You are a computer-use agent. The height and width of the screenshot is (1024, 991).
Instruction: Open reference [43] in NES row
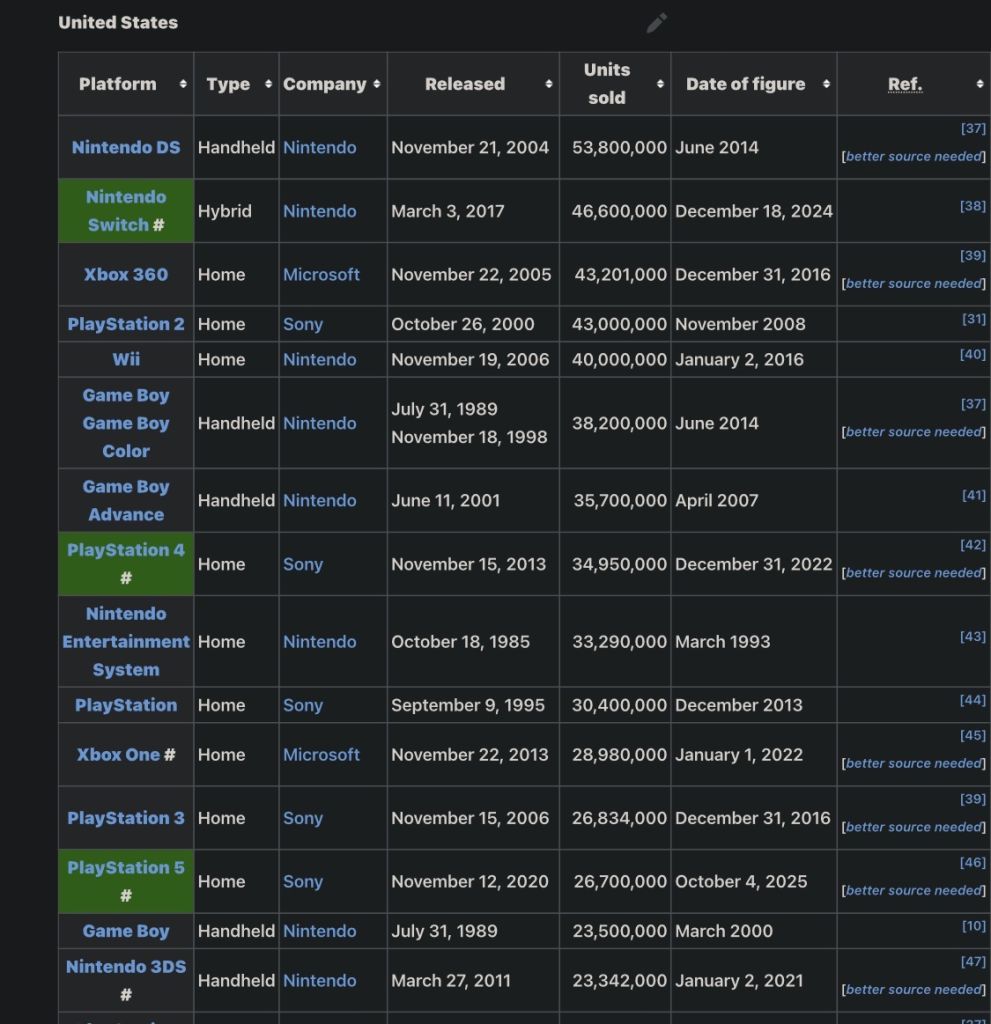(973, 636)
